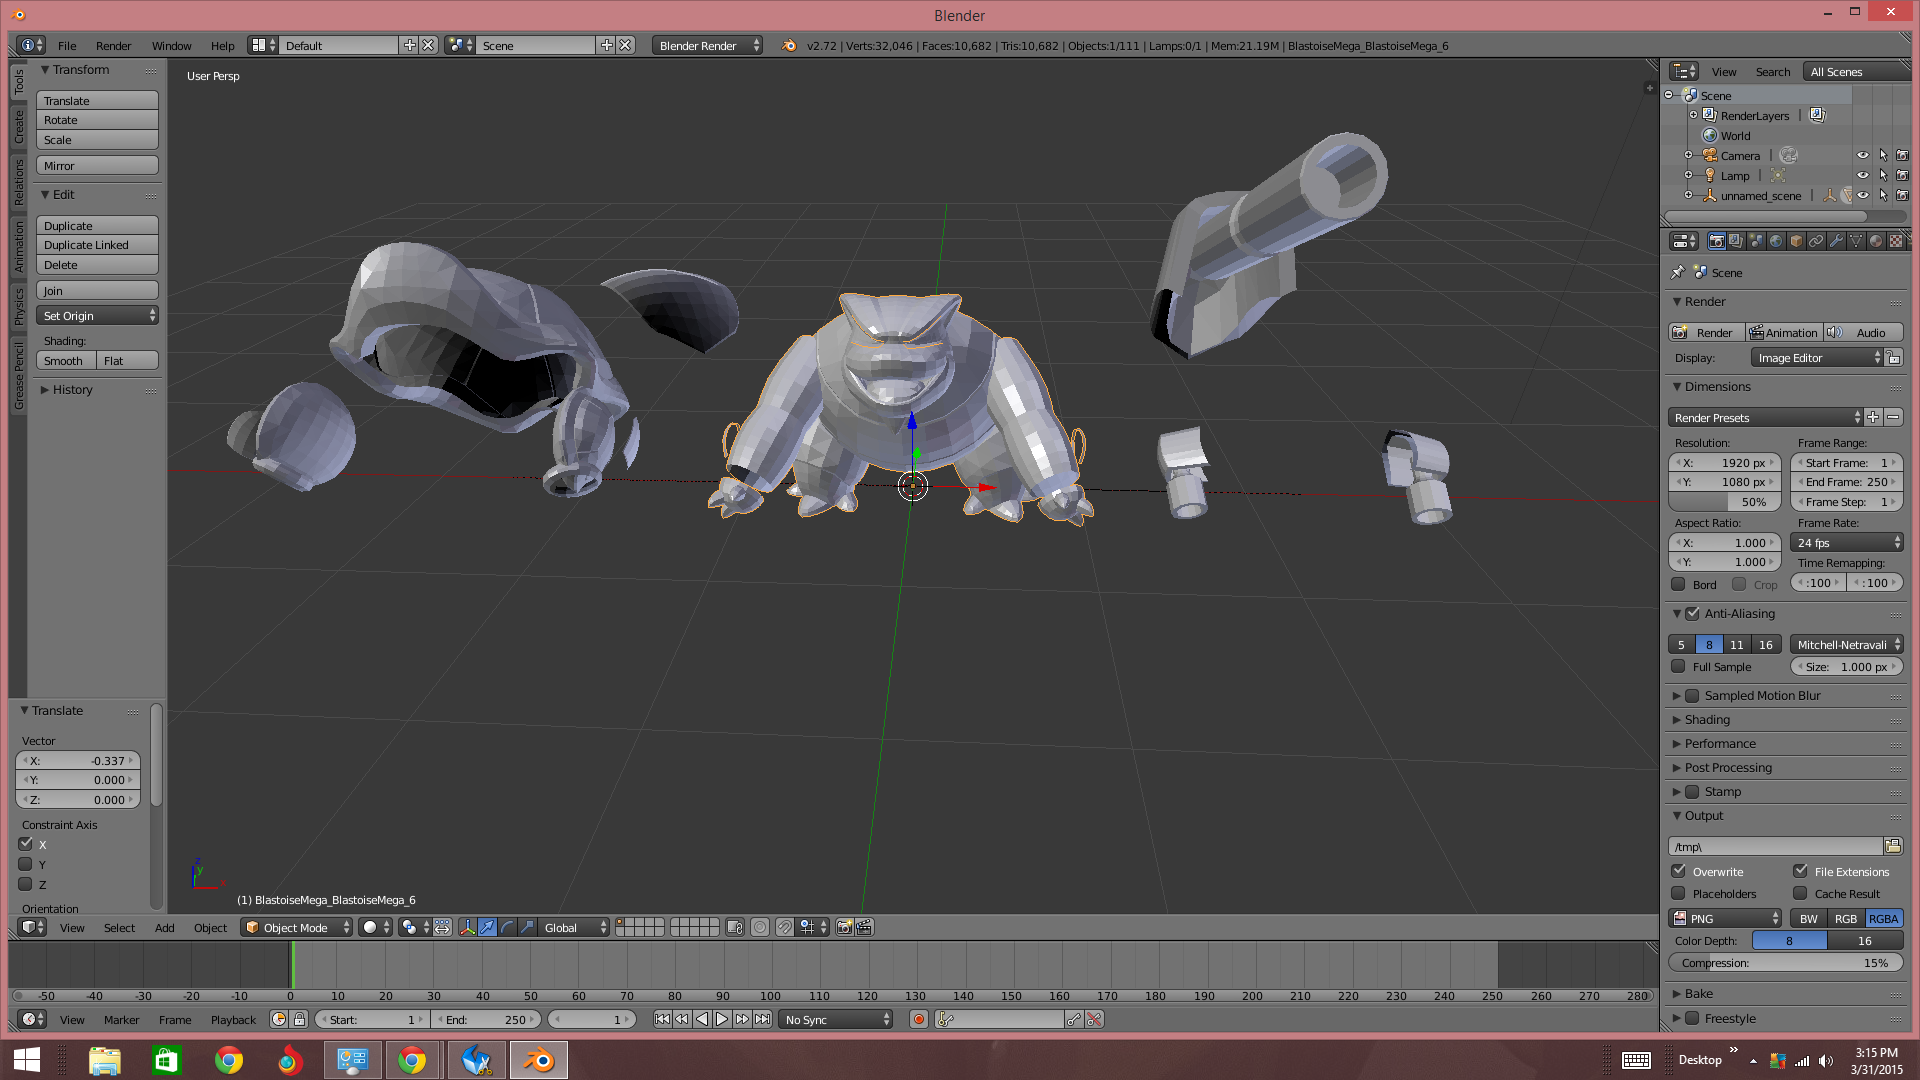Click the keying set key icon in timeline

coord(946,1019)
